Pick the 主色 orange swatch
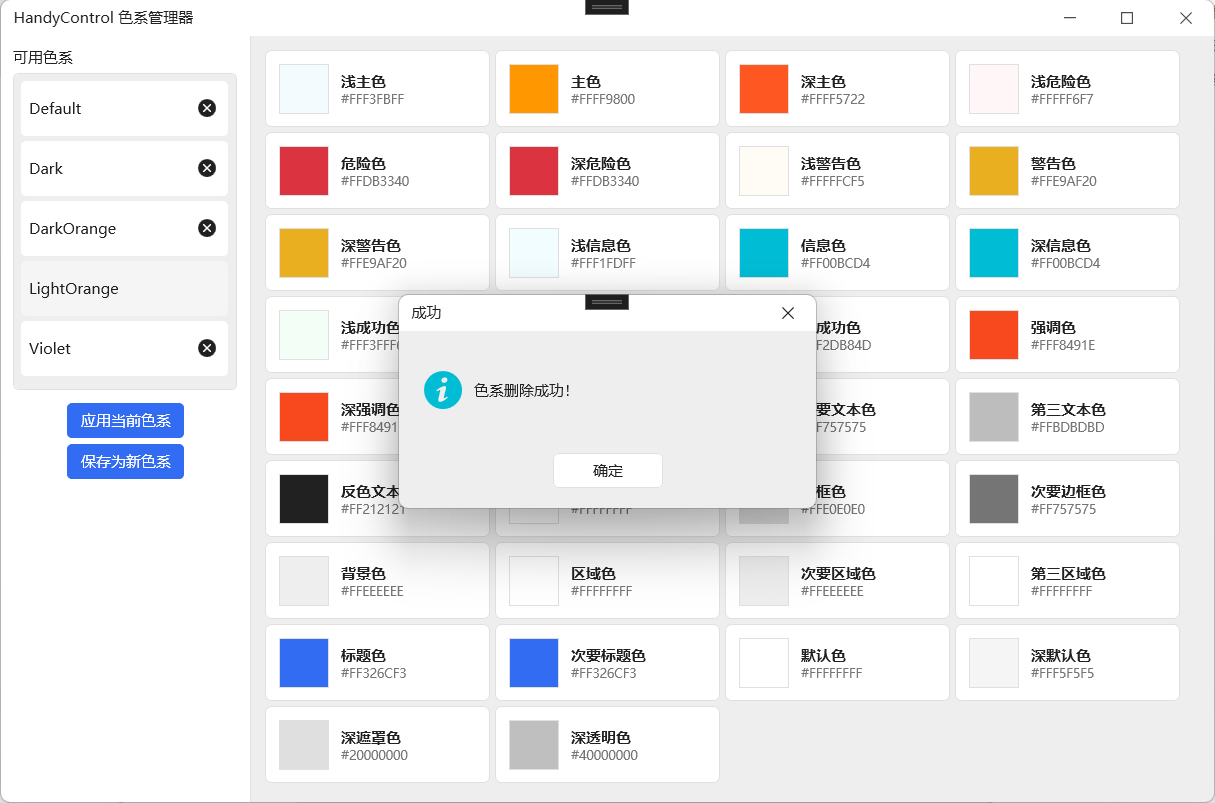 coord(534,89)
